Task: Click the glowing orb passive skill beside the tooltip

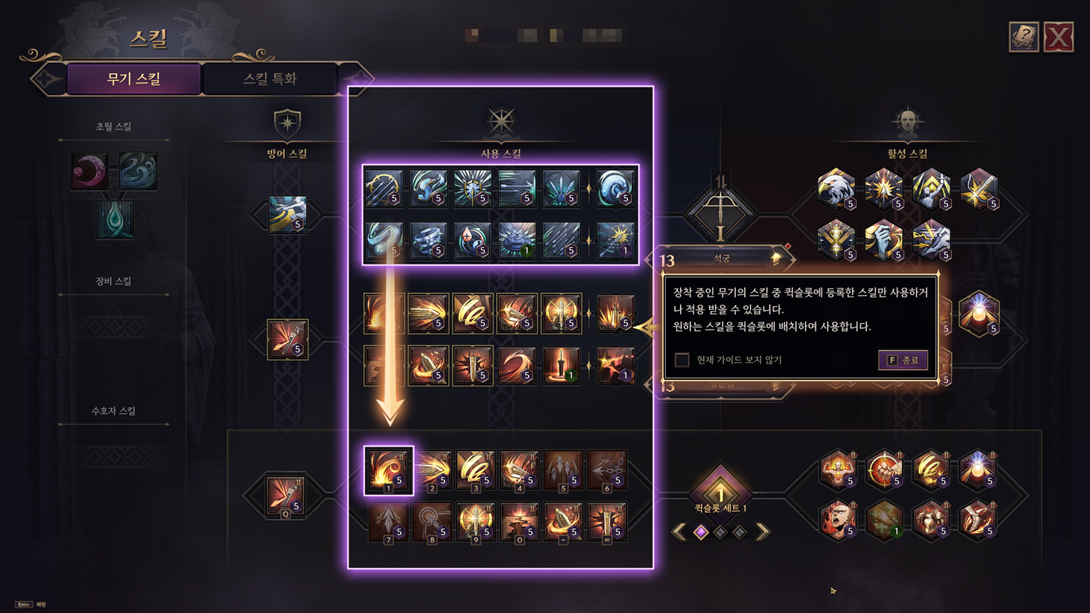Action: (x=979, y=313)
